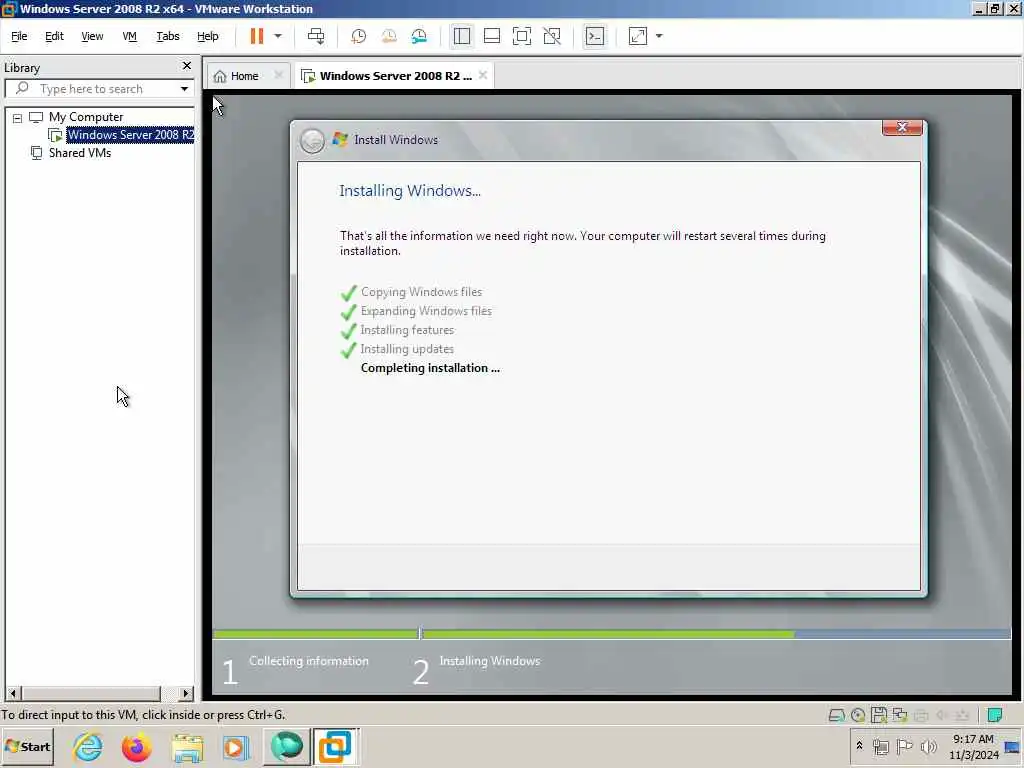Collapse the My Computer tree node
The width and height of the screenshot is (1024, 768).
click(18, 118)
